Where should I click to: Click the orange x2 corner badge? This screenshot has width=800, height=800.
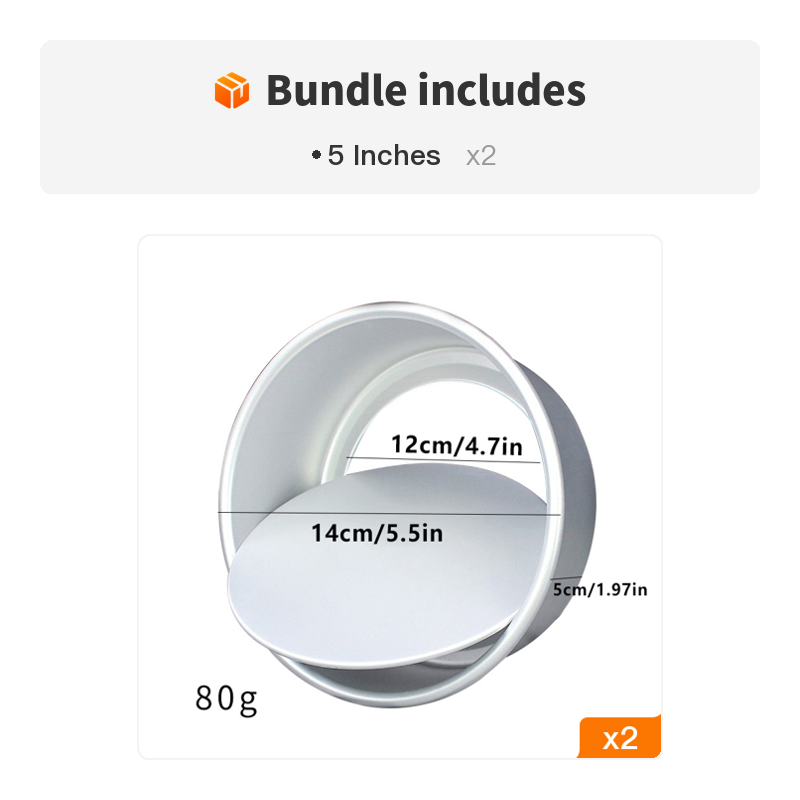pyautogui.click(x=621, y=738)
